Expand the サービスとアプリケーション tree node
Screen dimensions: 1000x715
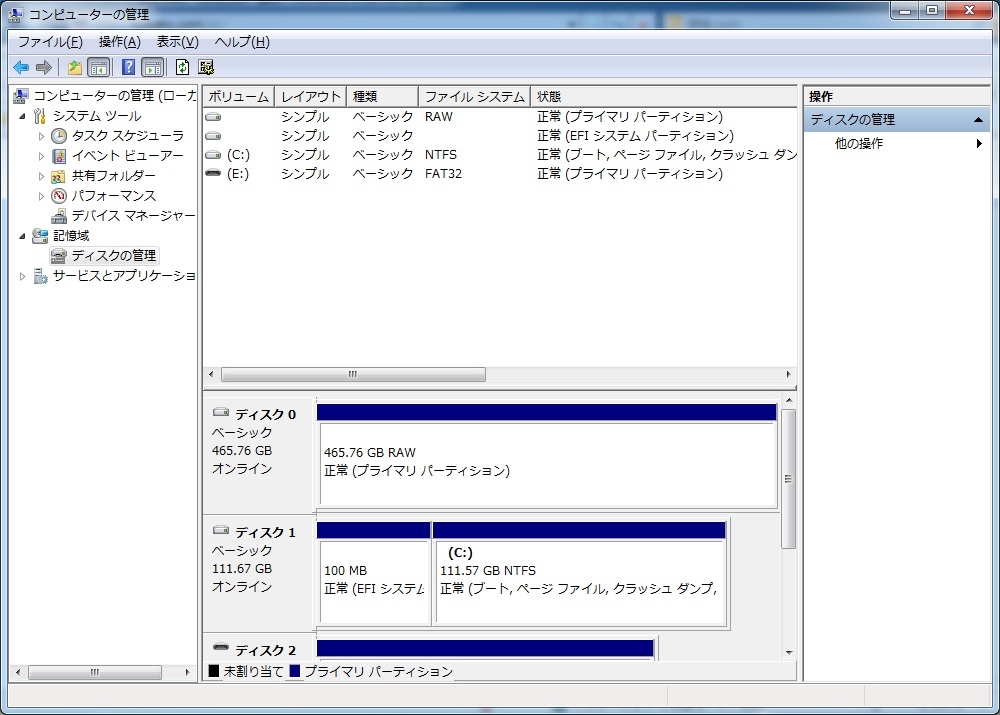click(x=22, y=276)
